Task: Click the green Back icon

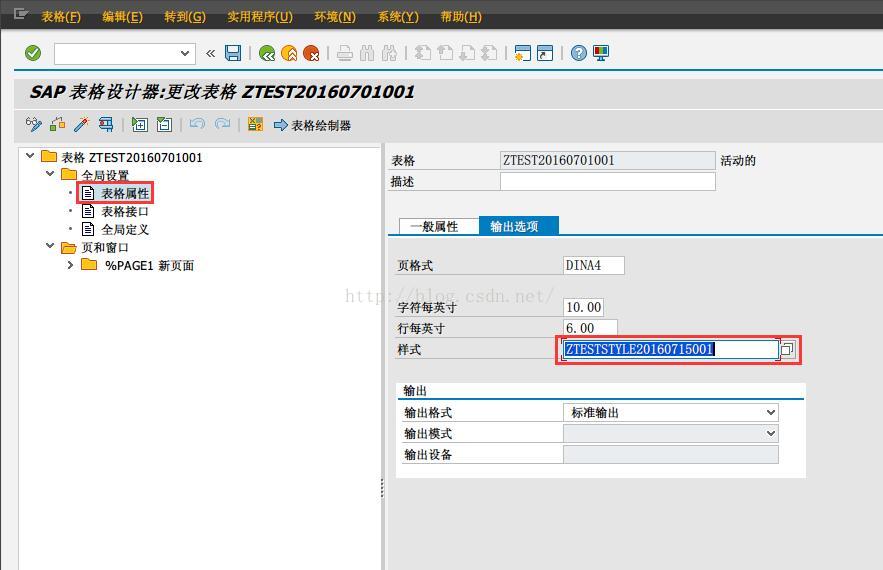Action: [267, 54]
